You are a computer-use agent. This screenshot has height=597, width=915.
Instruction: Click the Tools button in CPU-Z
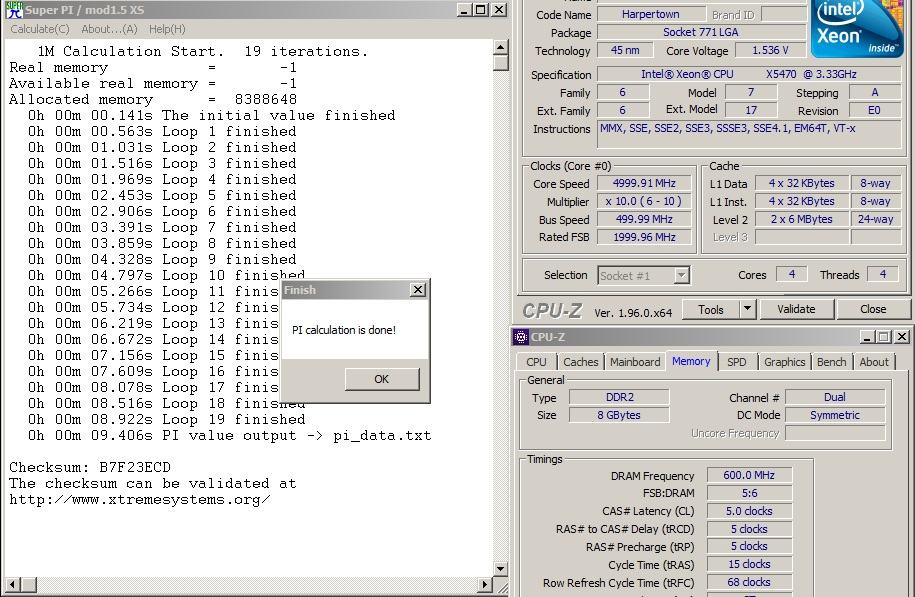711,310
